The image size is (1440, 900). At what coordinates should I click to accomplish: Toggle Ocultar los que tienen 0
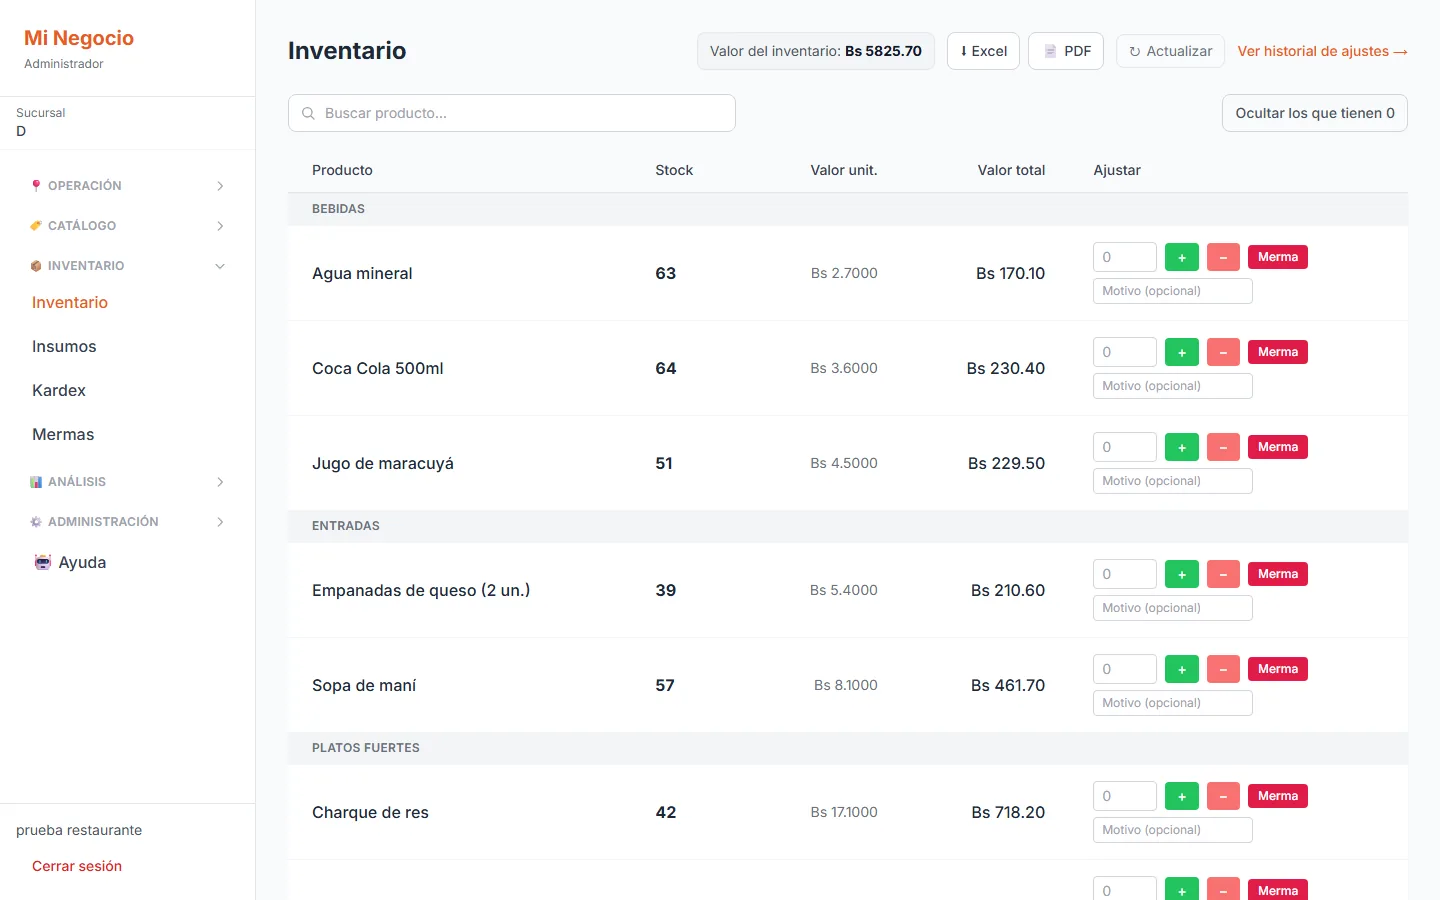coord(1315,113)
